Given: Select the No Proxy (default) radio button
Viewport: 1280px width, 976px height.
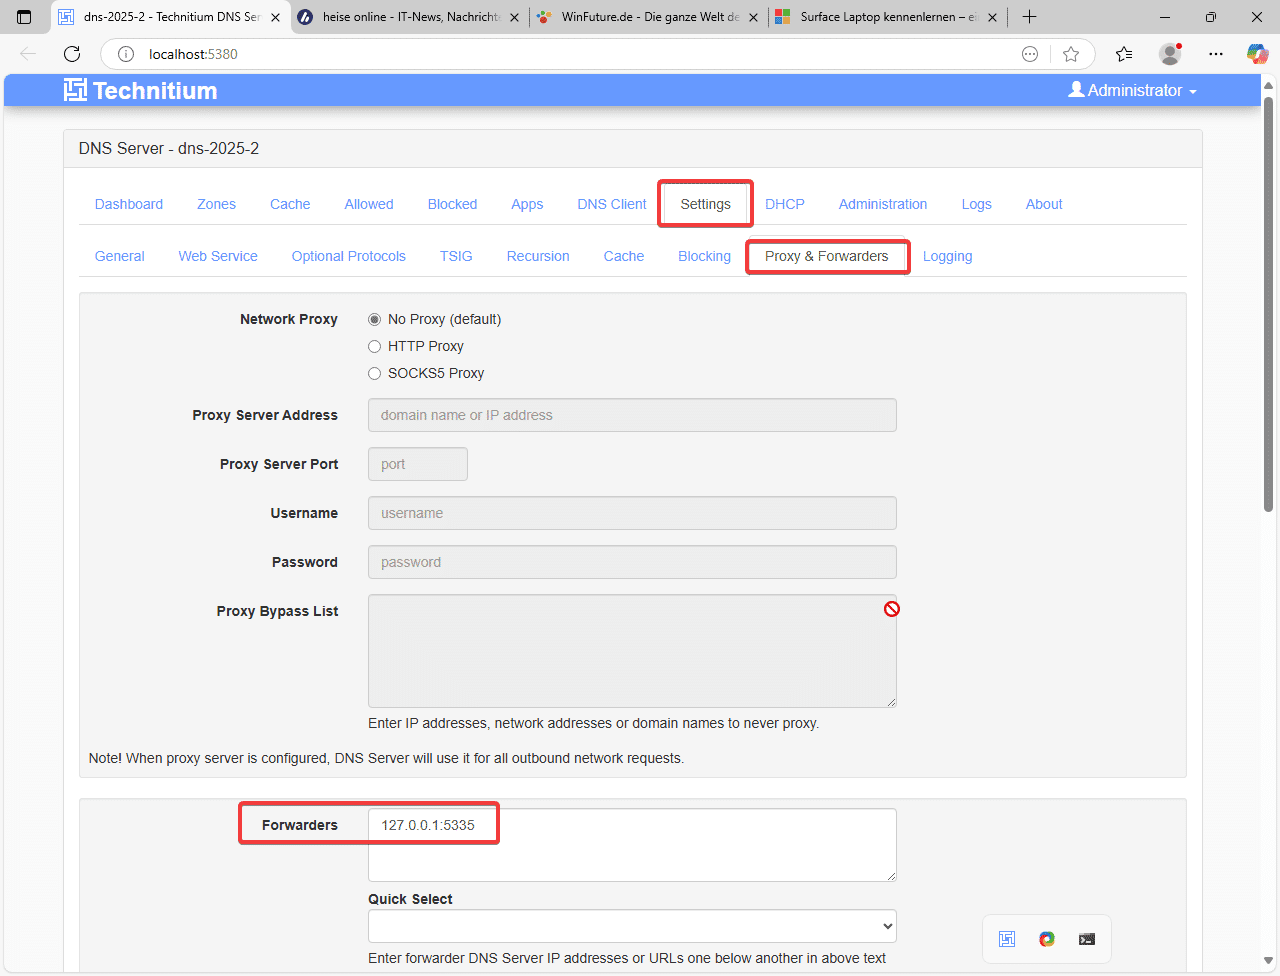Looking at the screenshot, I should point(375,319).
